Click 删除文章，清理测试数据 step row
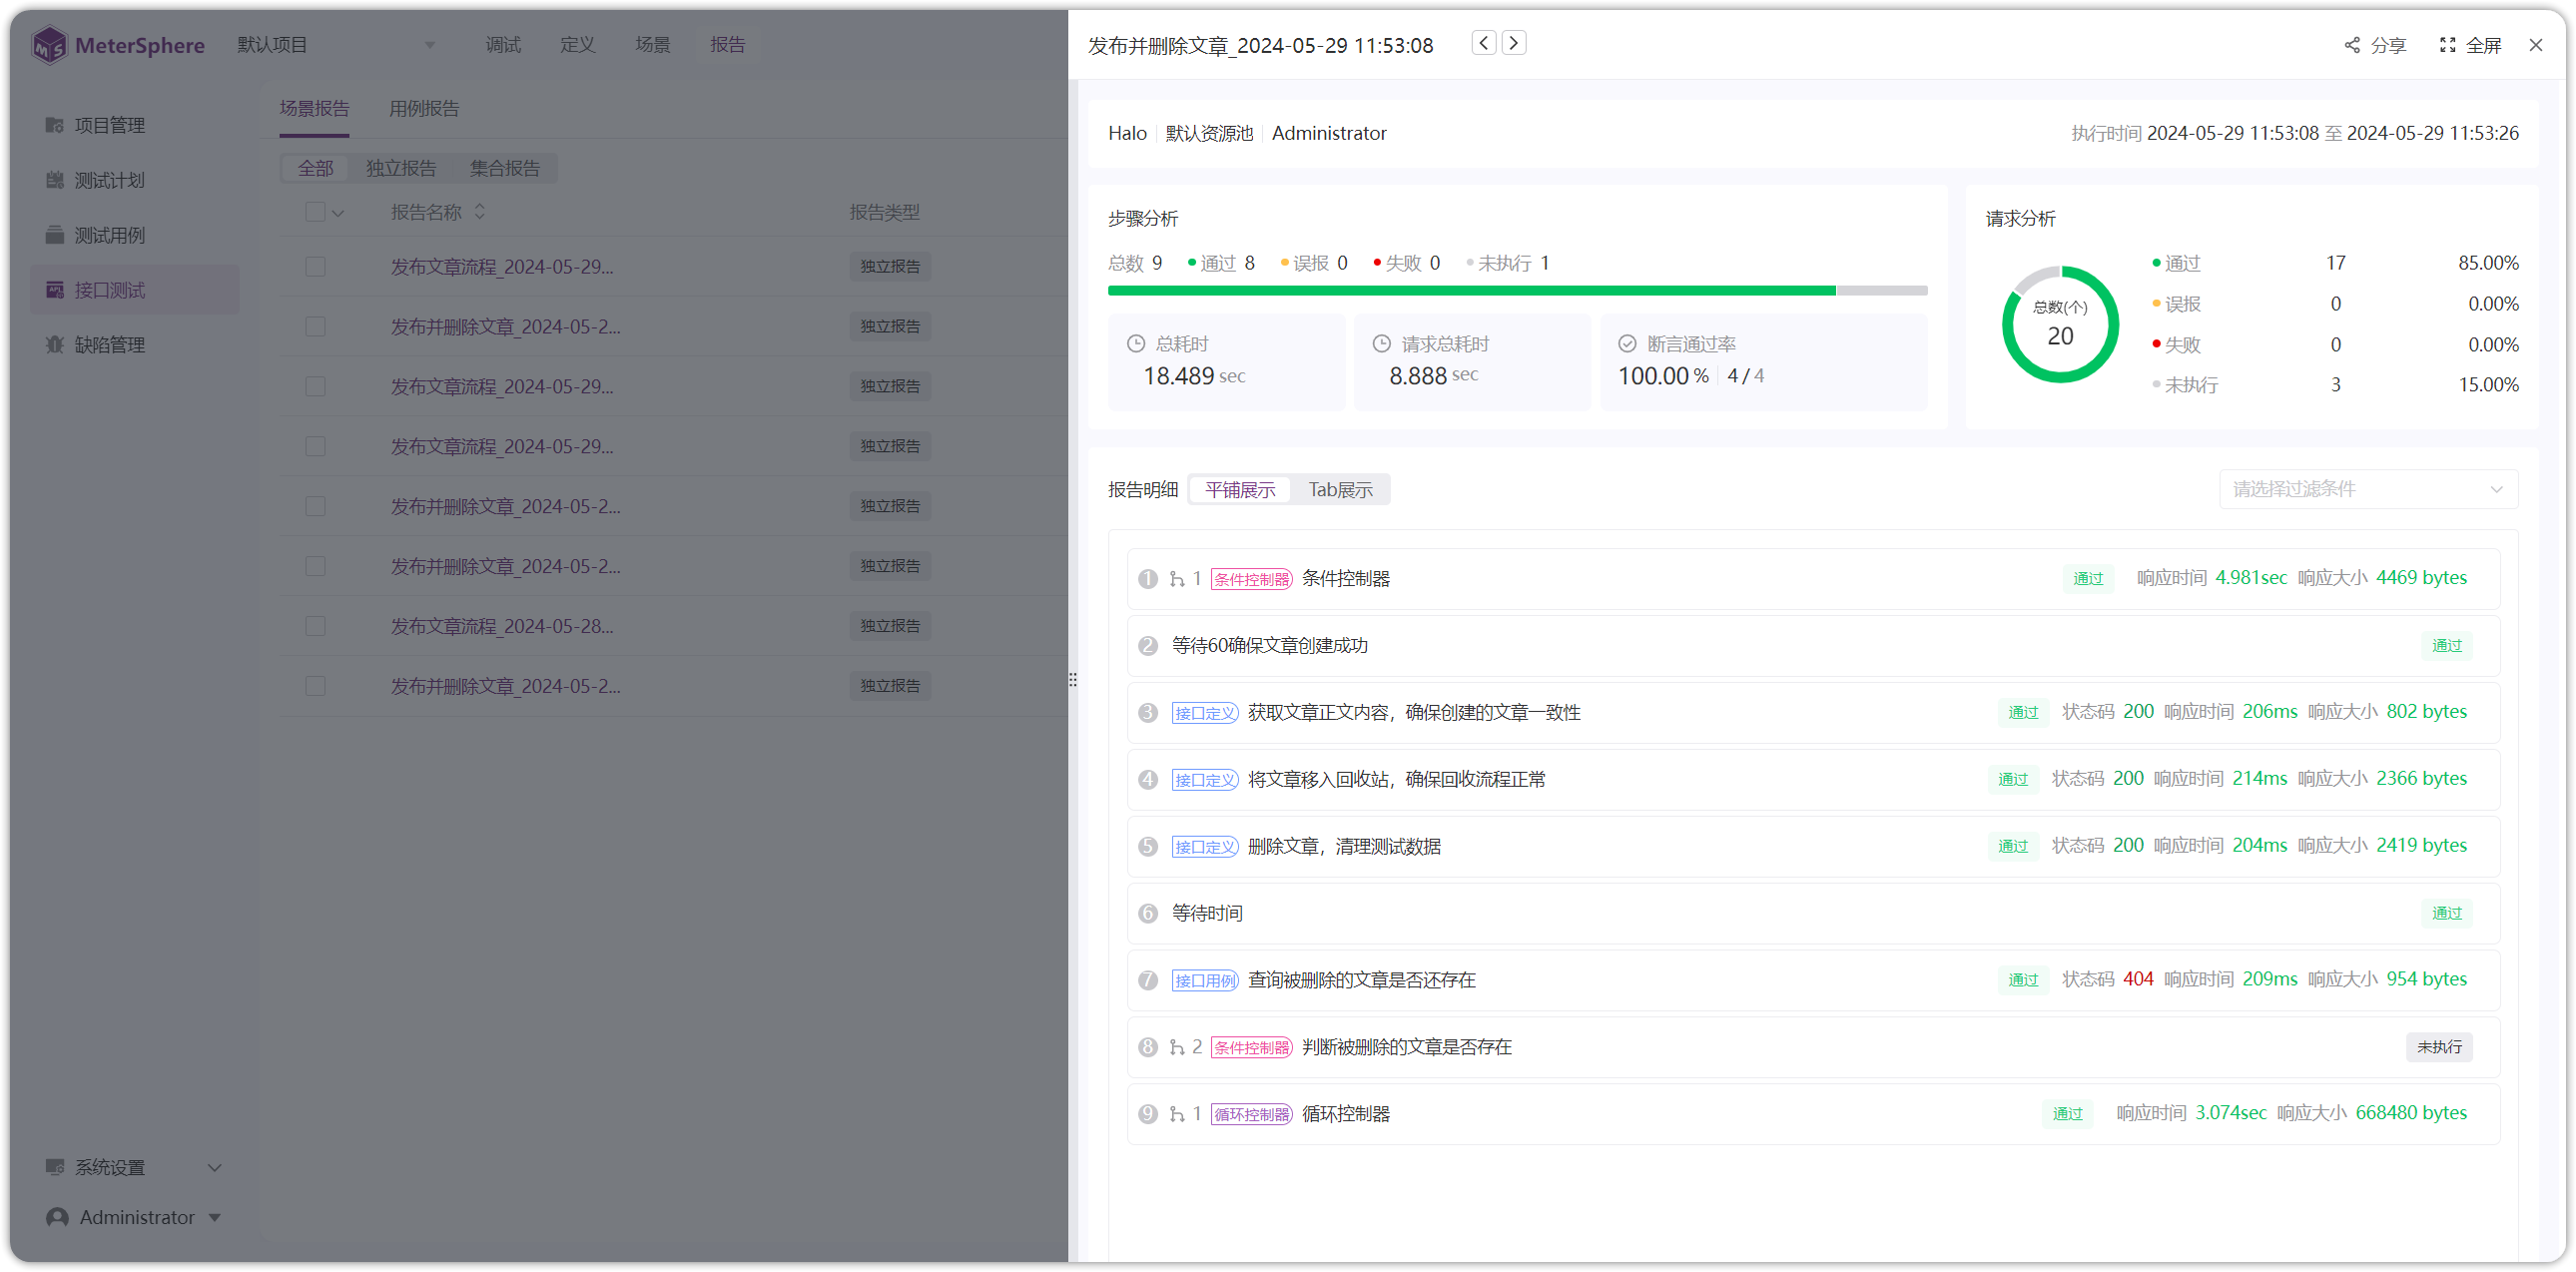 pyautogui.click(x=1813, y=847)
